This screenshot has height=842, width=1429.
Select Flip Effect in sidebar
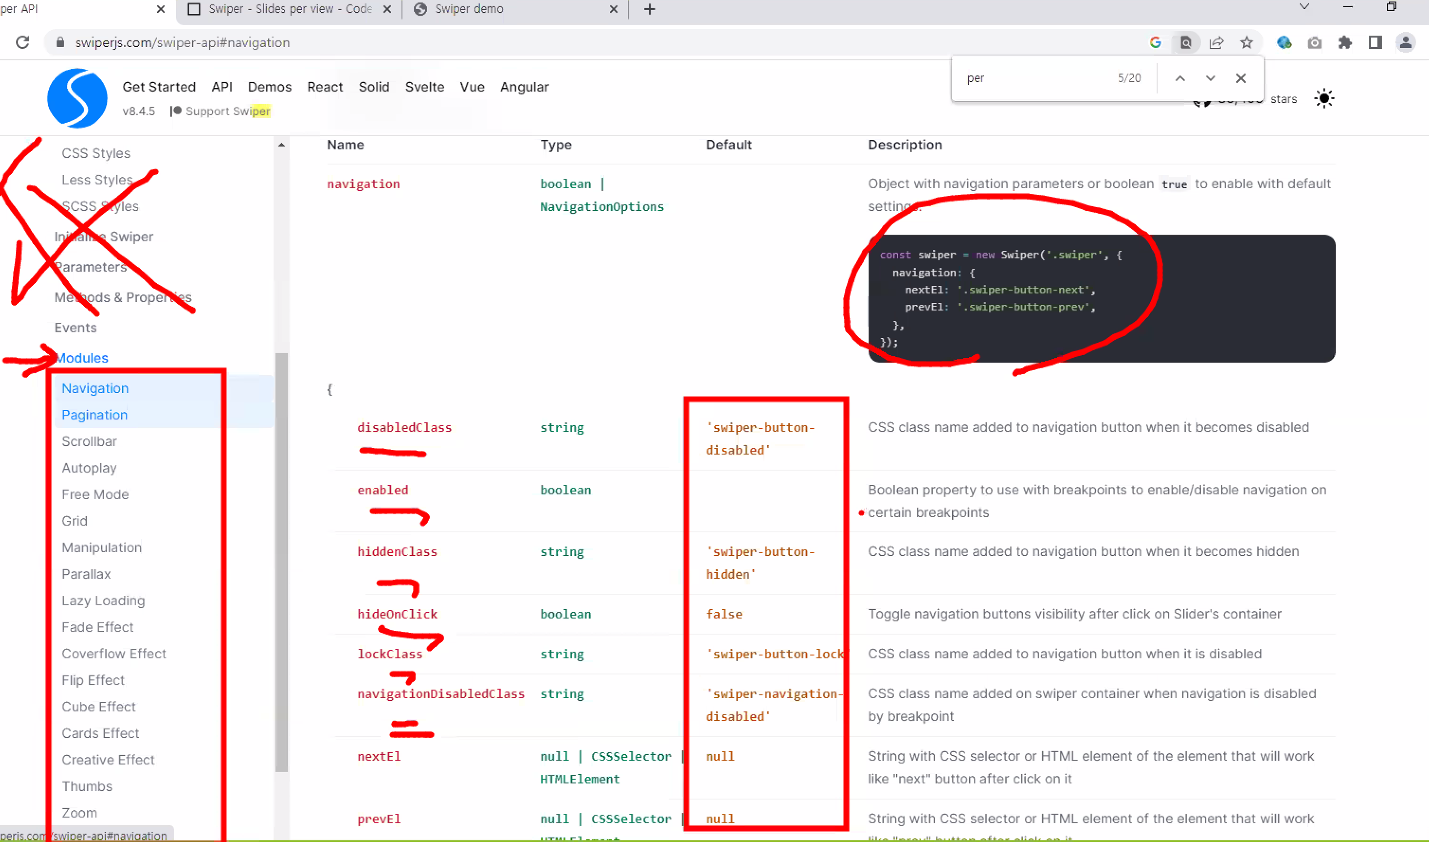click(x=93, y=680)
